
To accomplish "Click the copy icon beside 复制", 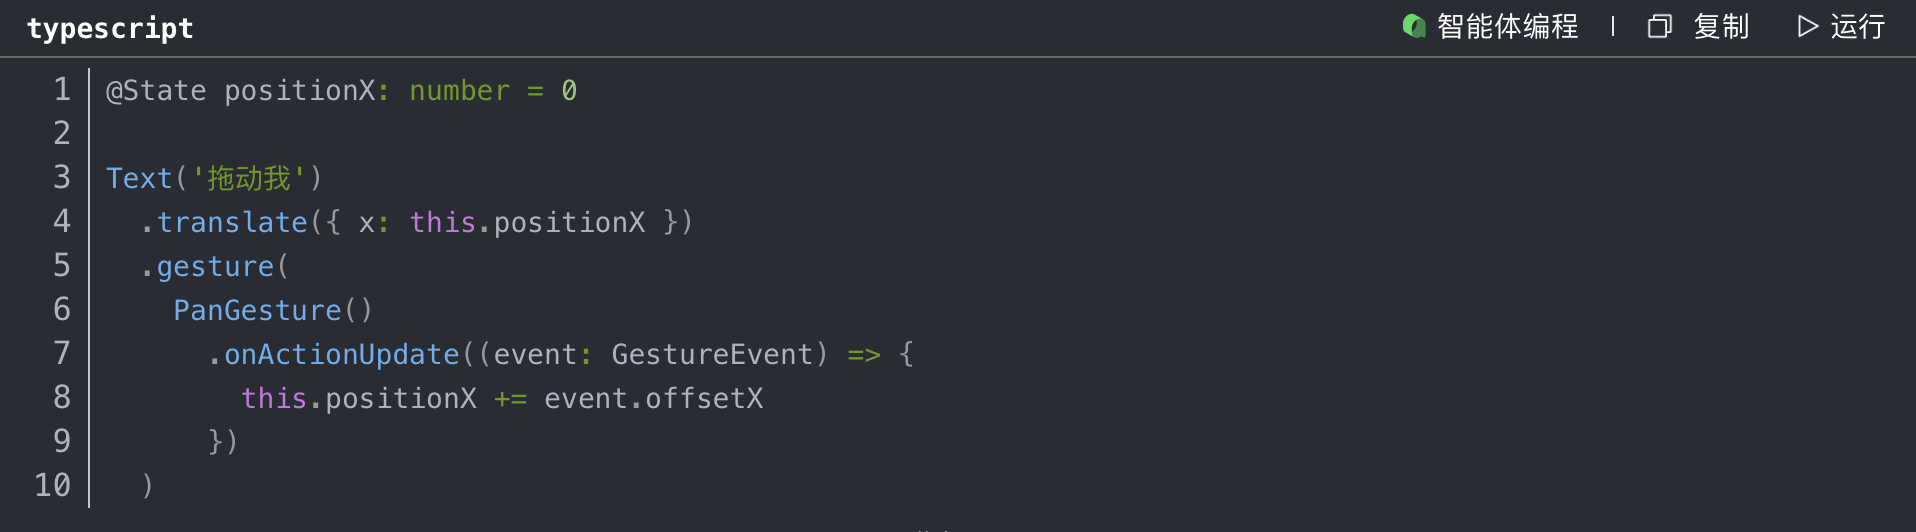I will coord(1659,27).
